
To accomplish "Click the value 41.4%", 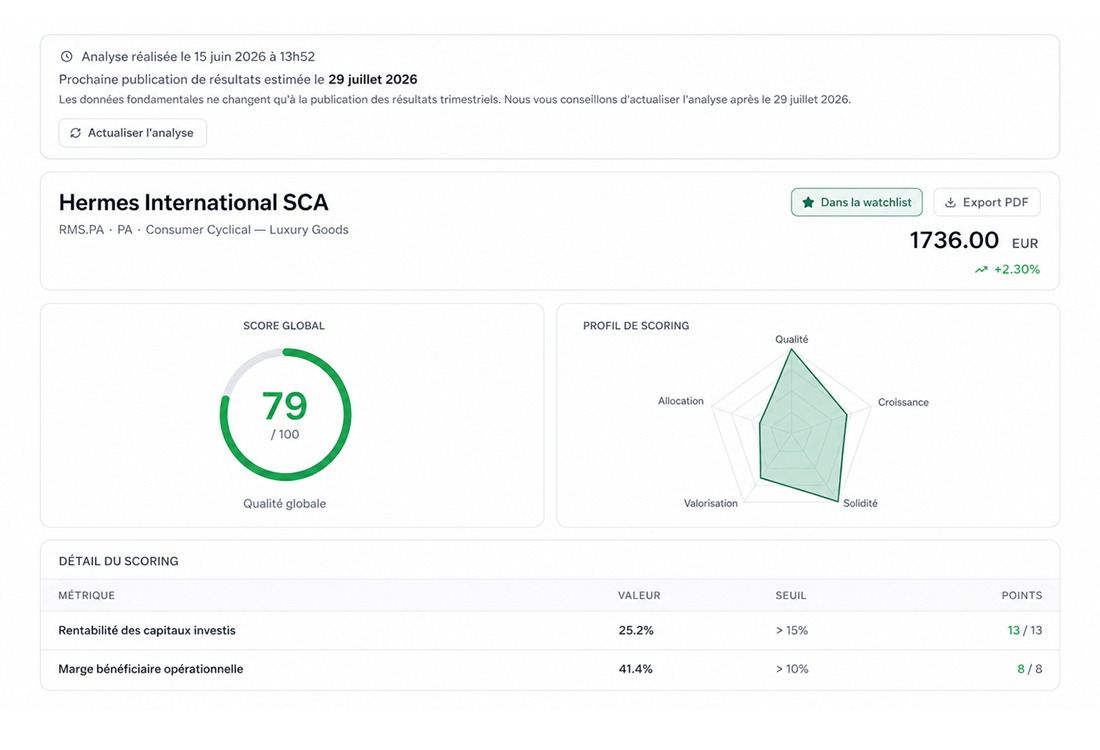I will [x=636, y=669].
